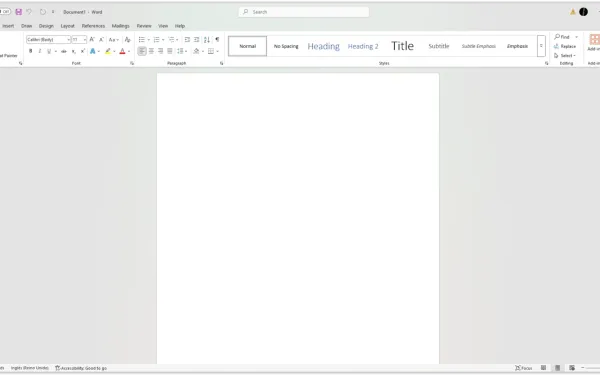Apply superscript formatting
Screen dimensions: 600x375
83,51
